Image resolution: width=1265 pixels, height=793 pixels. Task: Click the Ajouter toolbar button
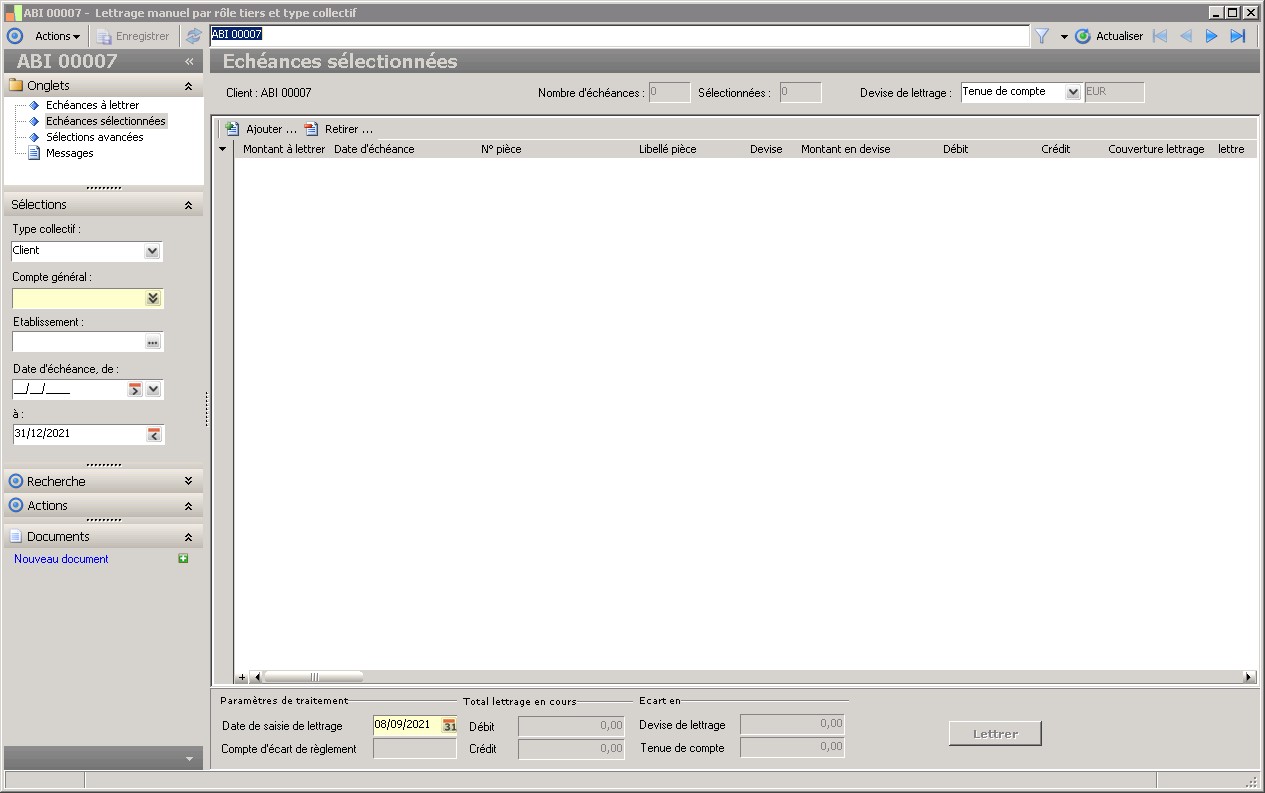[262, 129]
